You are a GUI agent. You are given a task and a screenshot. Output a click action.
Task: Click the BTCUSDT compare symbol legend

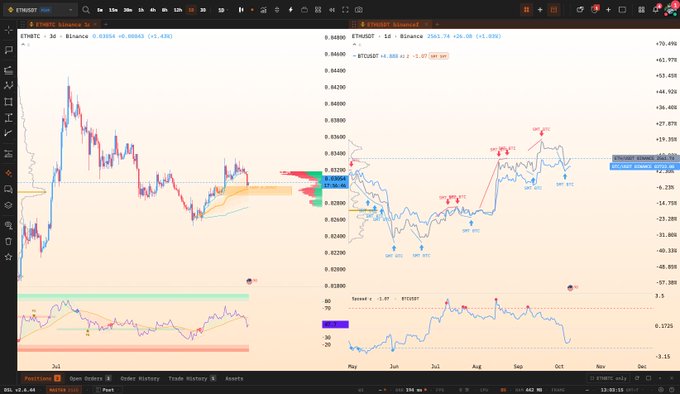(368, 56)
